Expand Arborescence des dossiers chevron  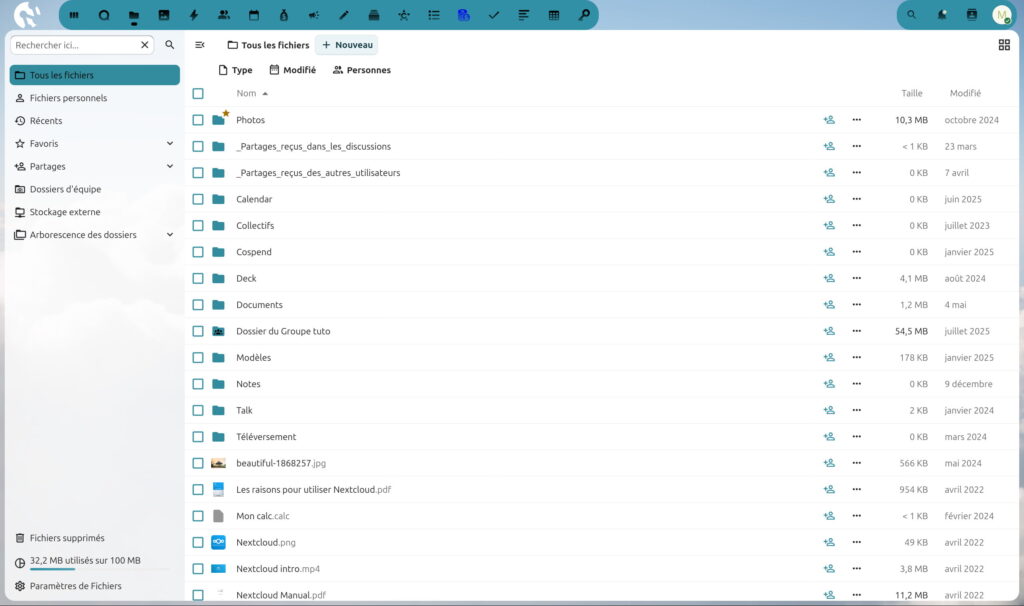pos(170,234)
